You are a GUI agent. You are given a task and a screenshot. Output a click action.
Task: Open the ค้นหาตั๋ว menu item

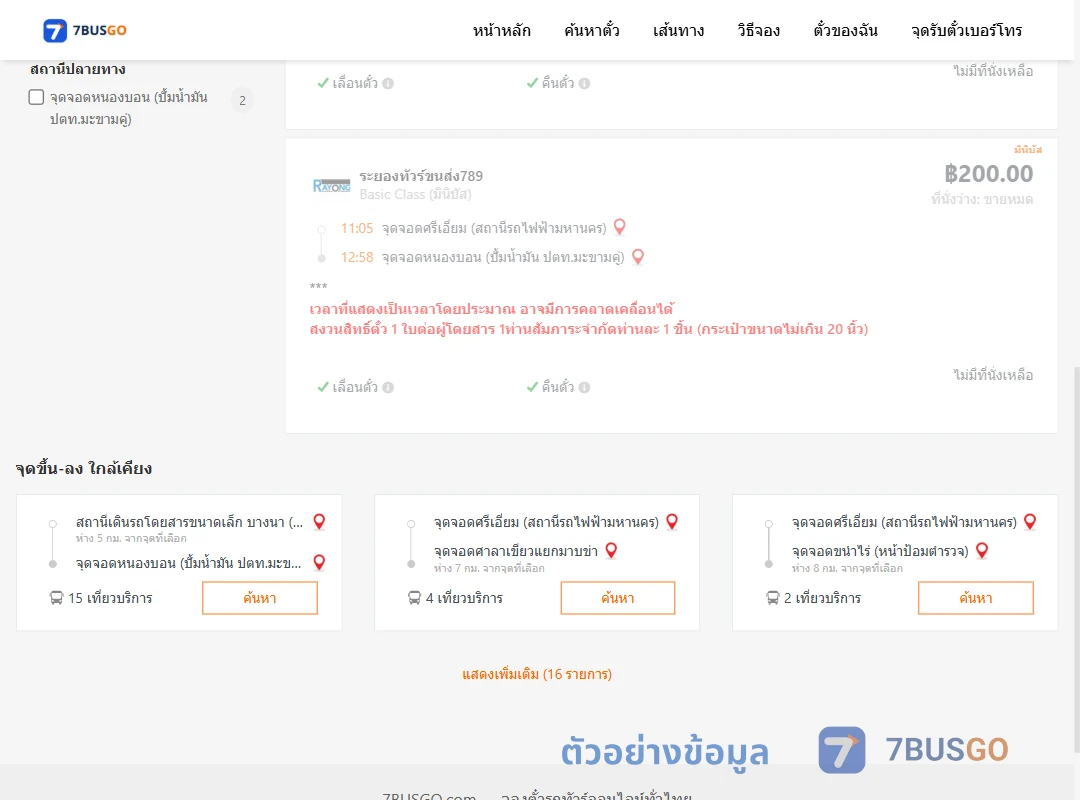click(x=592, y=30)
